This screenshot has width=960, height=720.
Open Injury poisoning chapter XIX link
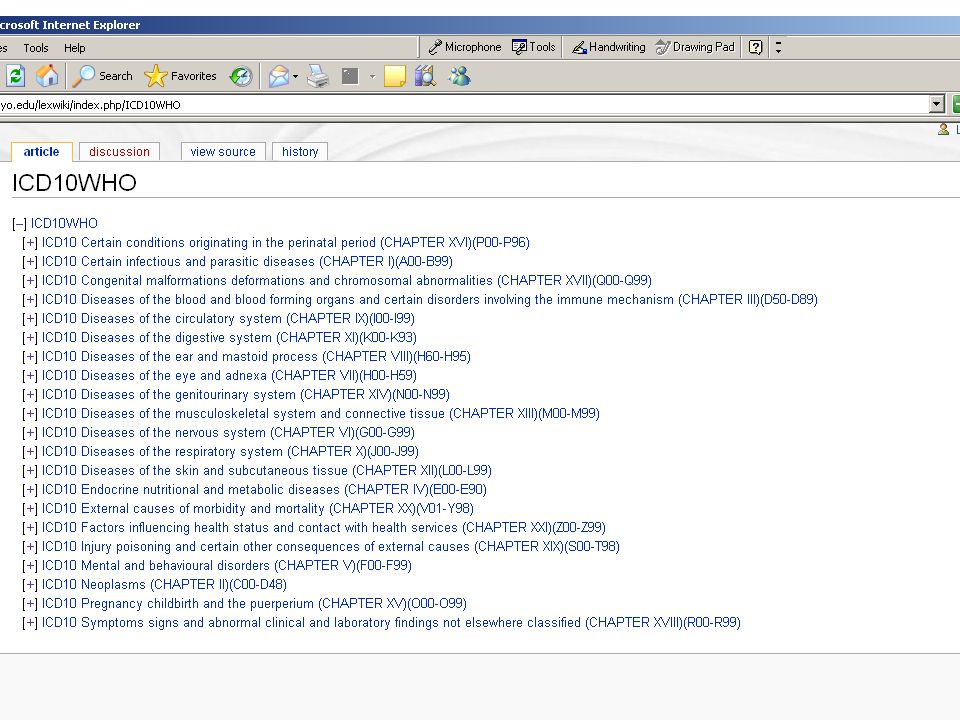[331, 547]
